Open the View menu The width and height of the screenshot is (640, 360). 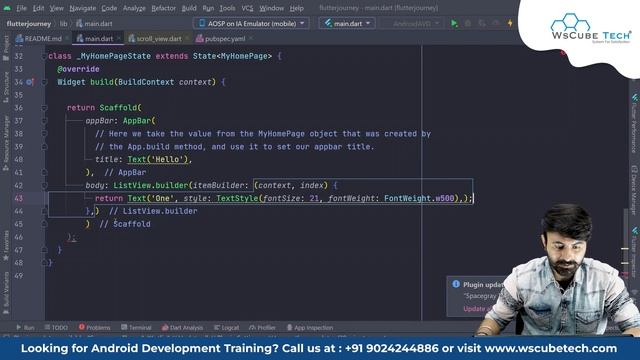(x=56, y=8)
